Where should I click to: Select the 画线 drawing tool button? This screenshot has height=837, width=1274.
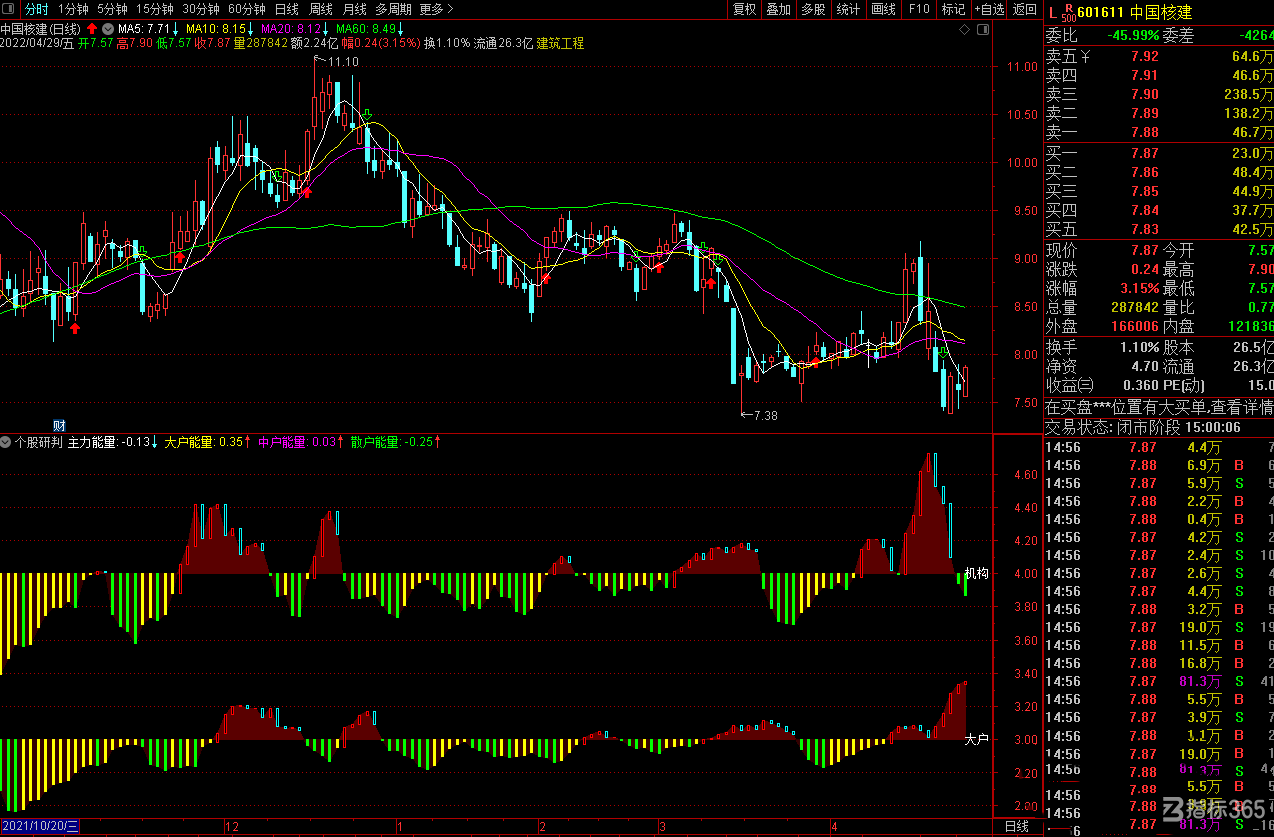point(884,9)
